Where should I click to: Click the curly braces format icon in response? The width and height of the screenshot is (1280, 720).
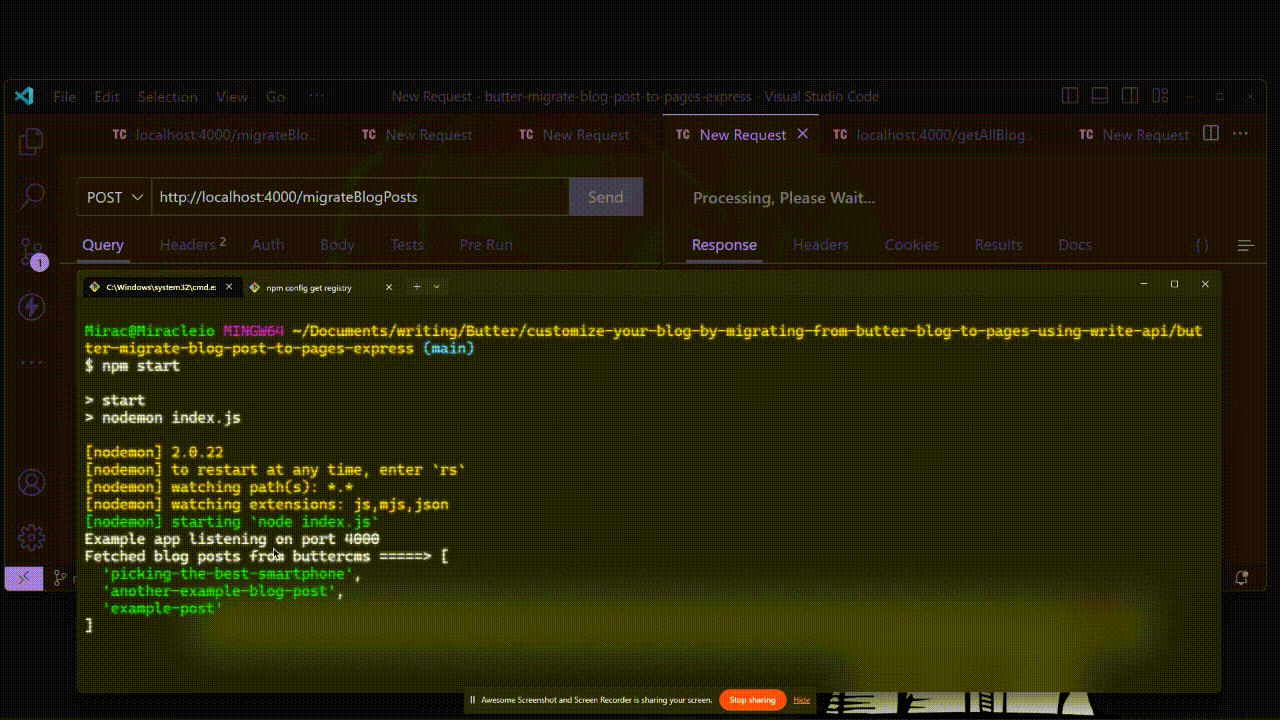pos(1202,245)
